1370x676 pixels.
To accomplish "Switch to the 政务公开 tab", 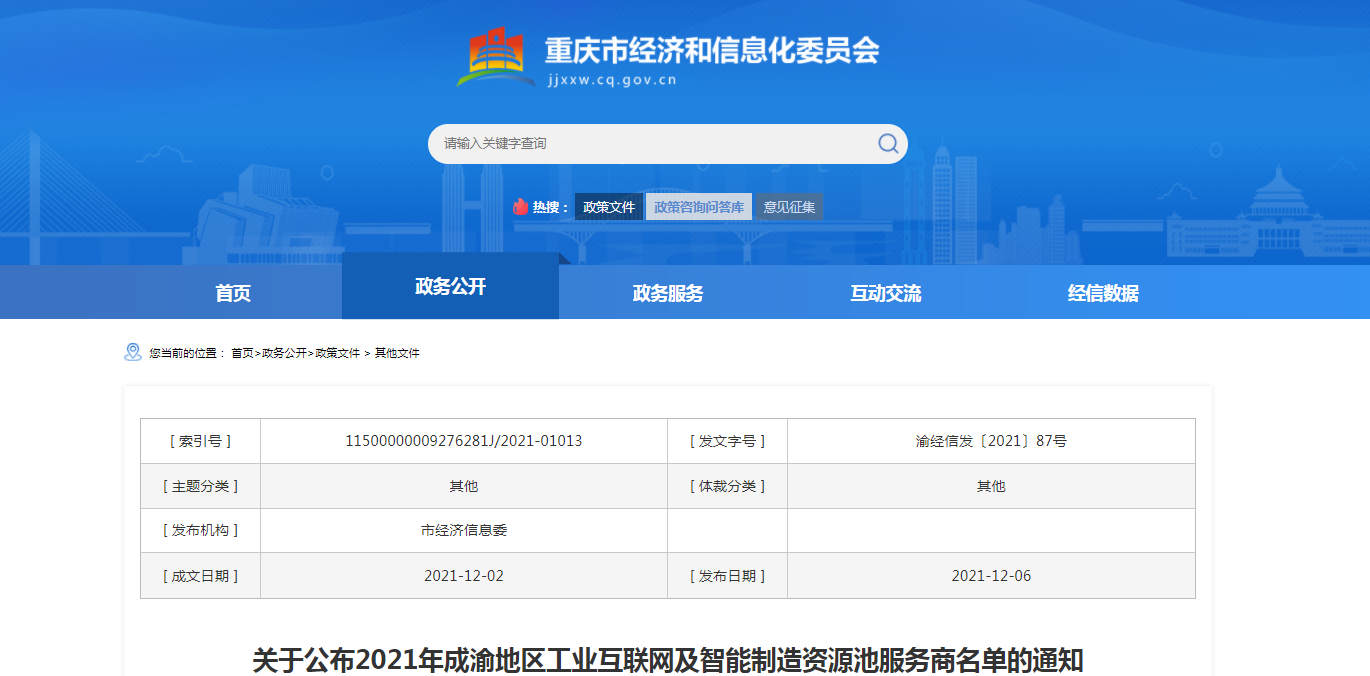I will point(450,286).
